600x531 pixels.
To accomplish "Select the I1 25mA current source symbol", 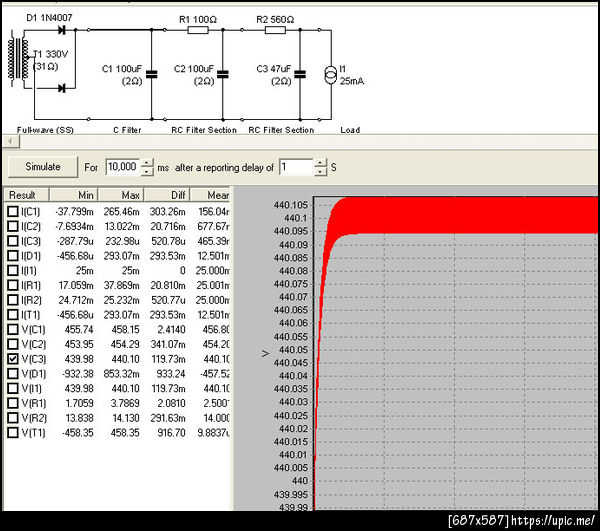I will (331, 75).
